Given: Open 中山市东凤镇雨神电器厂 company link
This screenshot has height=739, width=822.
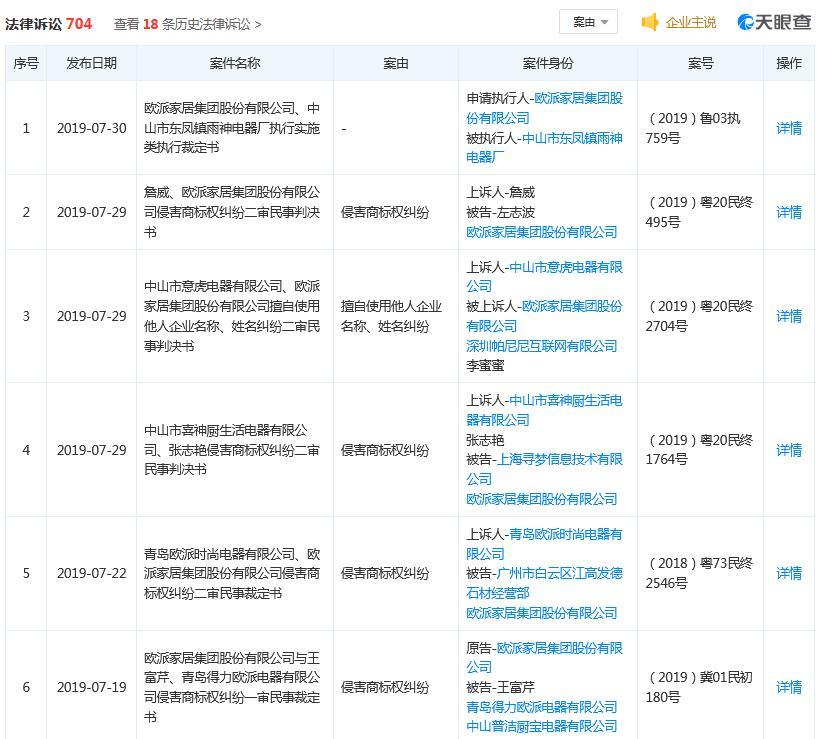Looking at the screenshot, I should tap(545, 148).
